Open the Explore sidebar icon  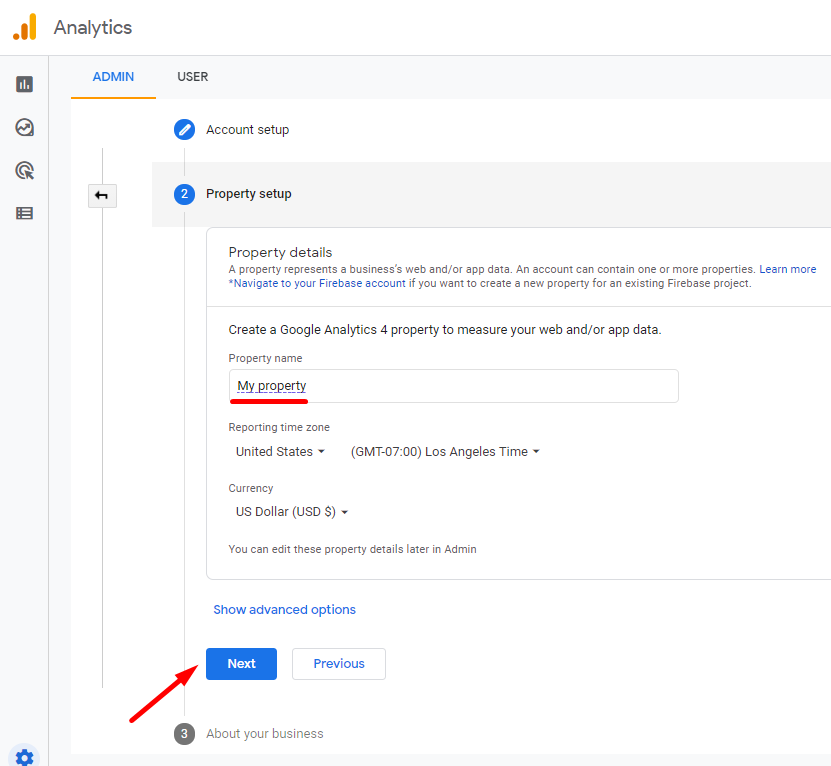(24, 127)
